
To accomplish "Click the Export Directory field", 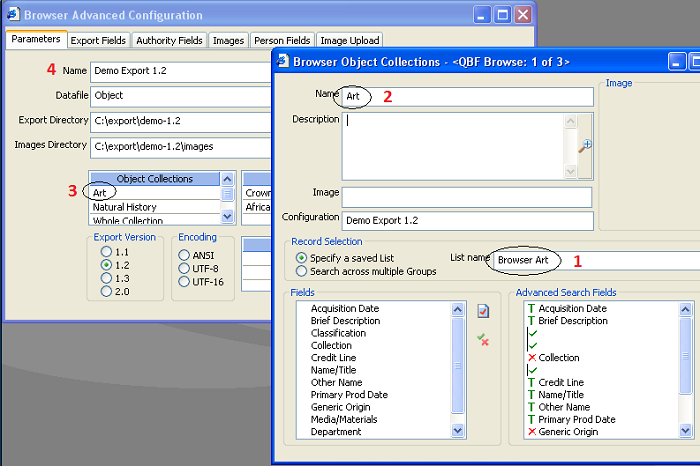I will click(181, 121).
